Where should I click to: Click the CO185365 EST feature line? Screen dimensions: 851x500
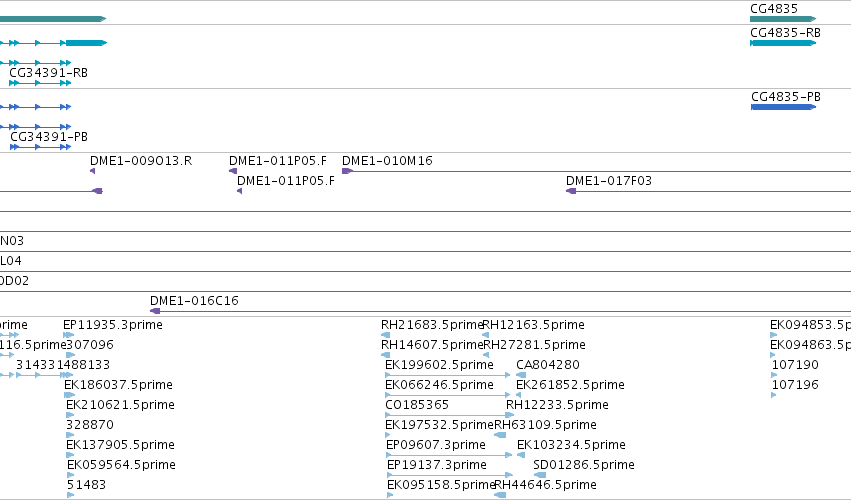pos(449,415)
